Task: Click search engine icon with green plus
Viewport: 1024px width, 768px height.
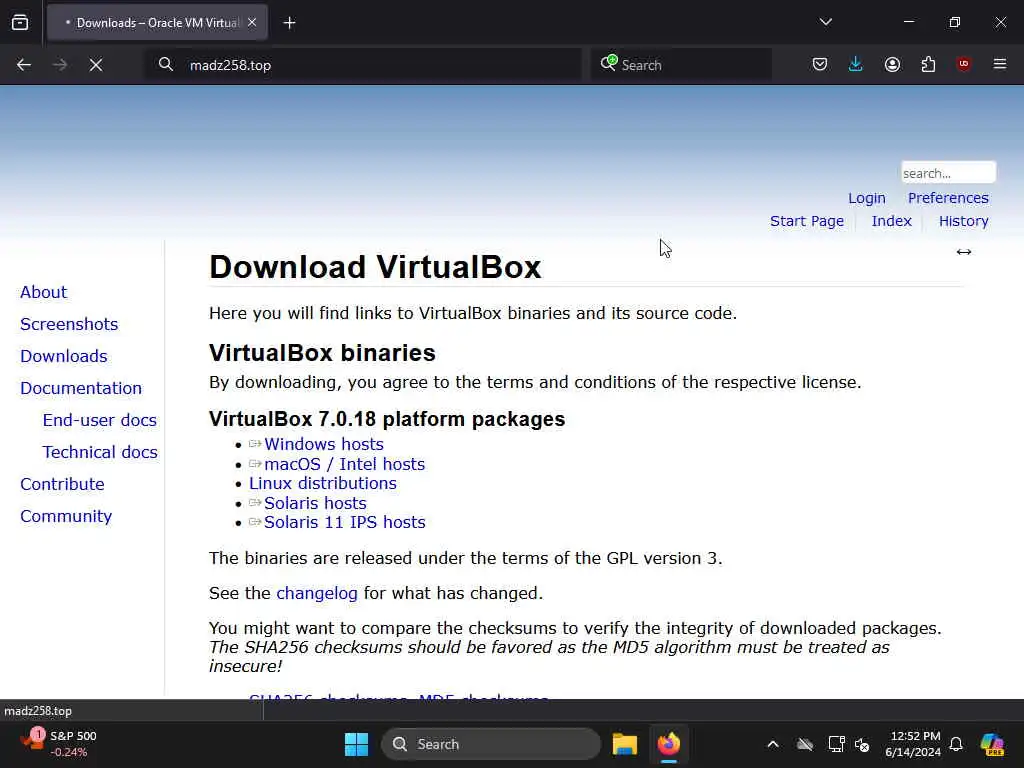Action: 609,63
